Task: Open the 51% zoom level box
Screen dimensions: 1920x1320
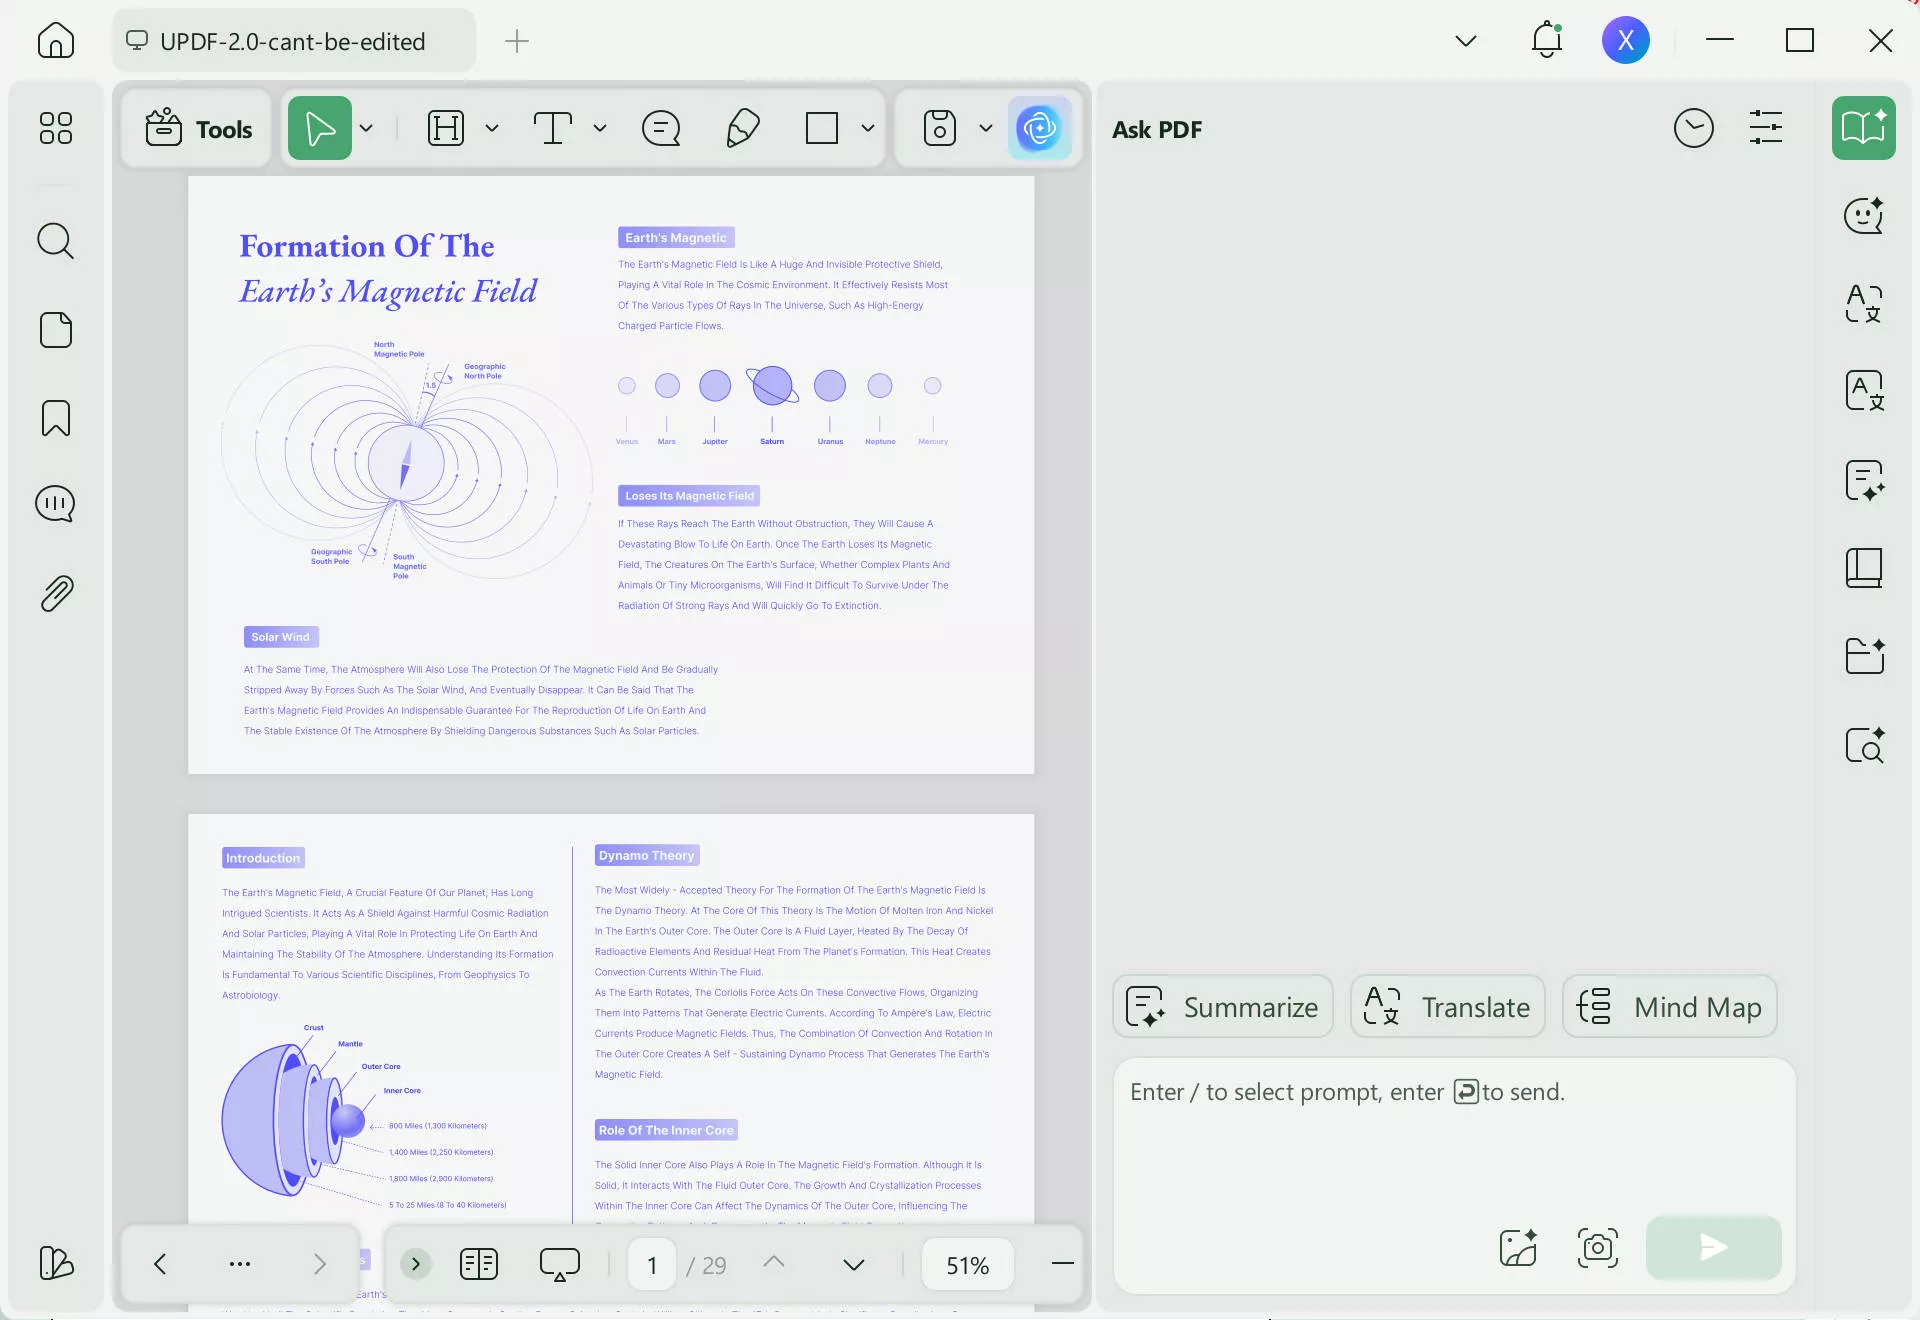Action: click(967, 1265)
